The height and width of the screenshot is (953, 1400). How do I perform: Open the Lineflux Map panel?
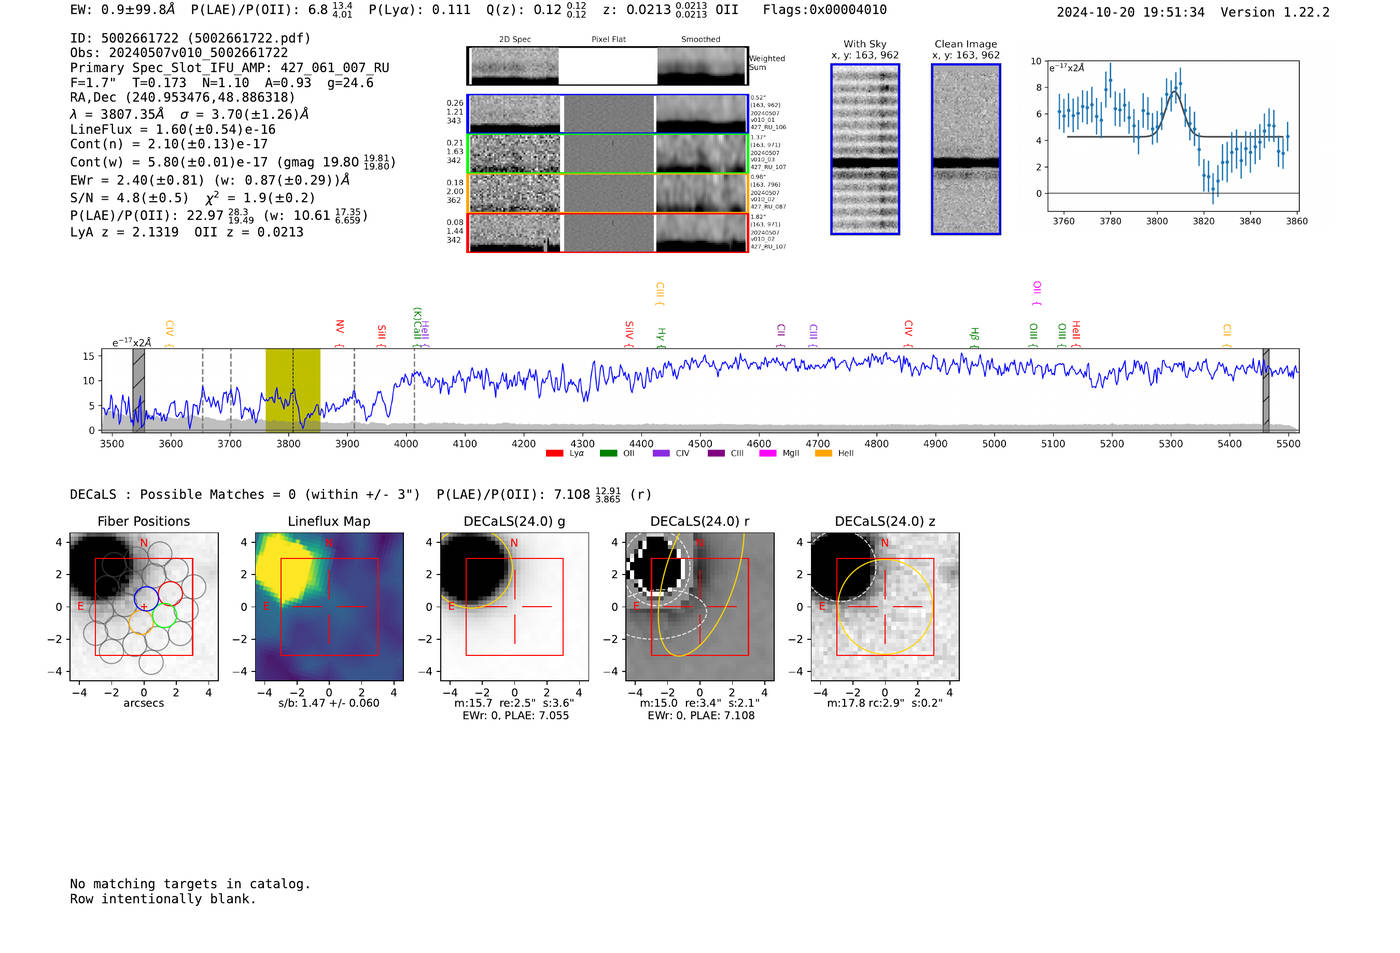point(329,607)
